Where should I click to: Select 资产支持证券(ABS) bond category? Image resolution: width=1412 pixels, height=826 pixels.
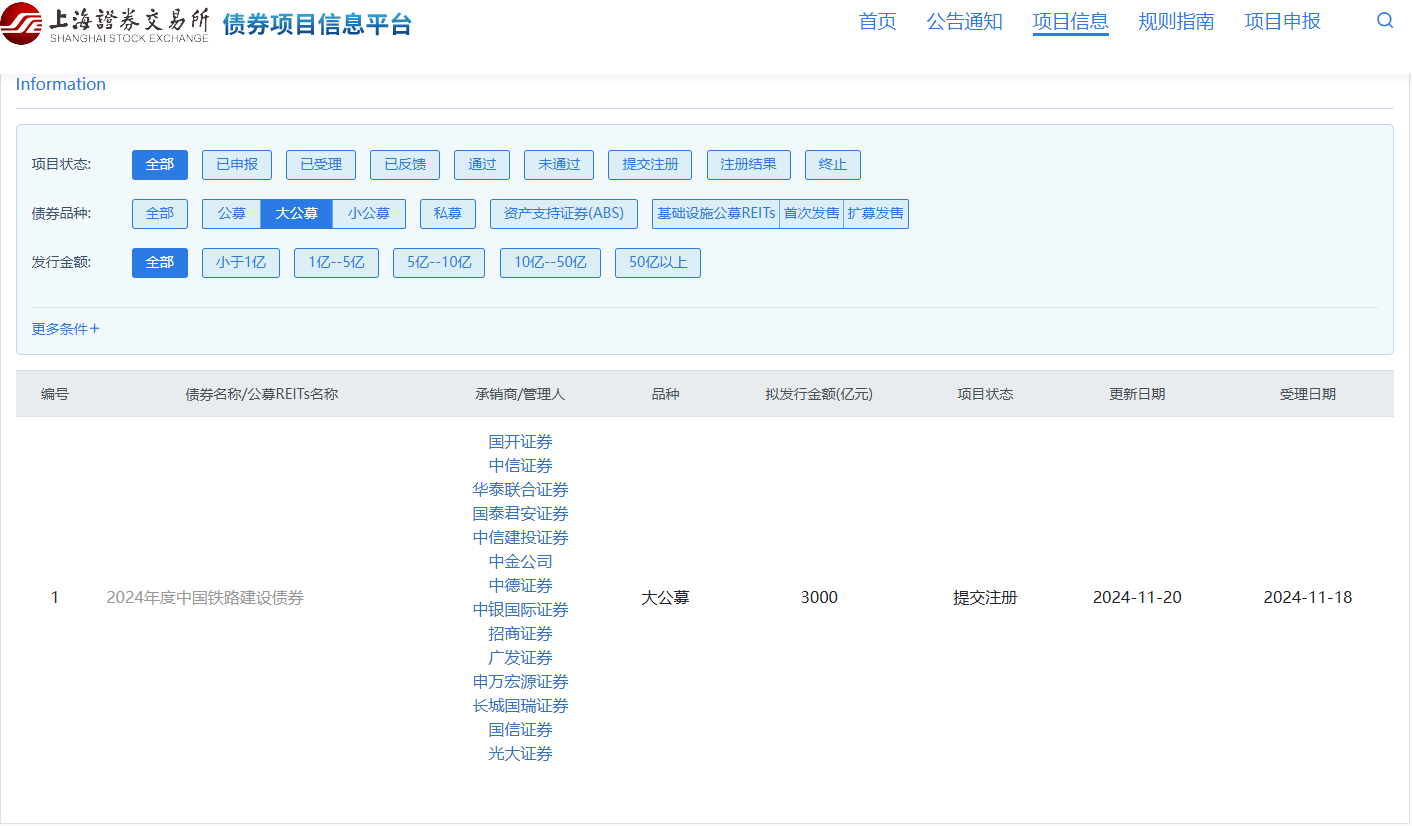[x=563, y=213]
